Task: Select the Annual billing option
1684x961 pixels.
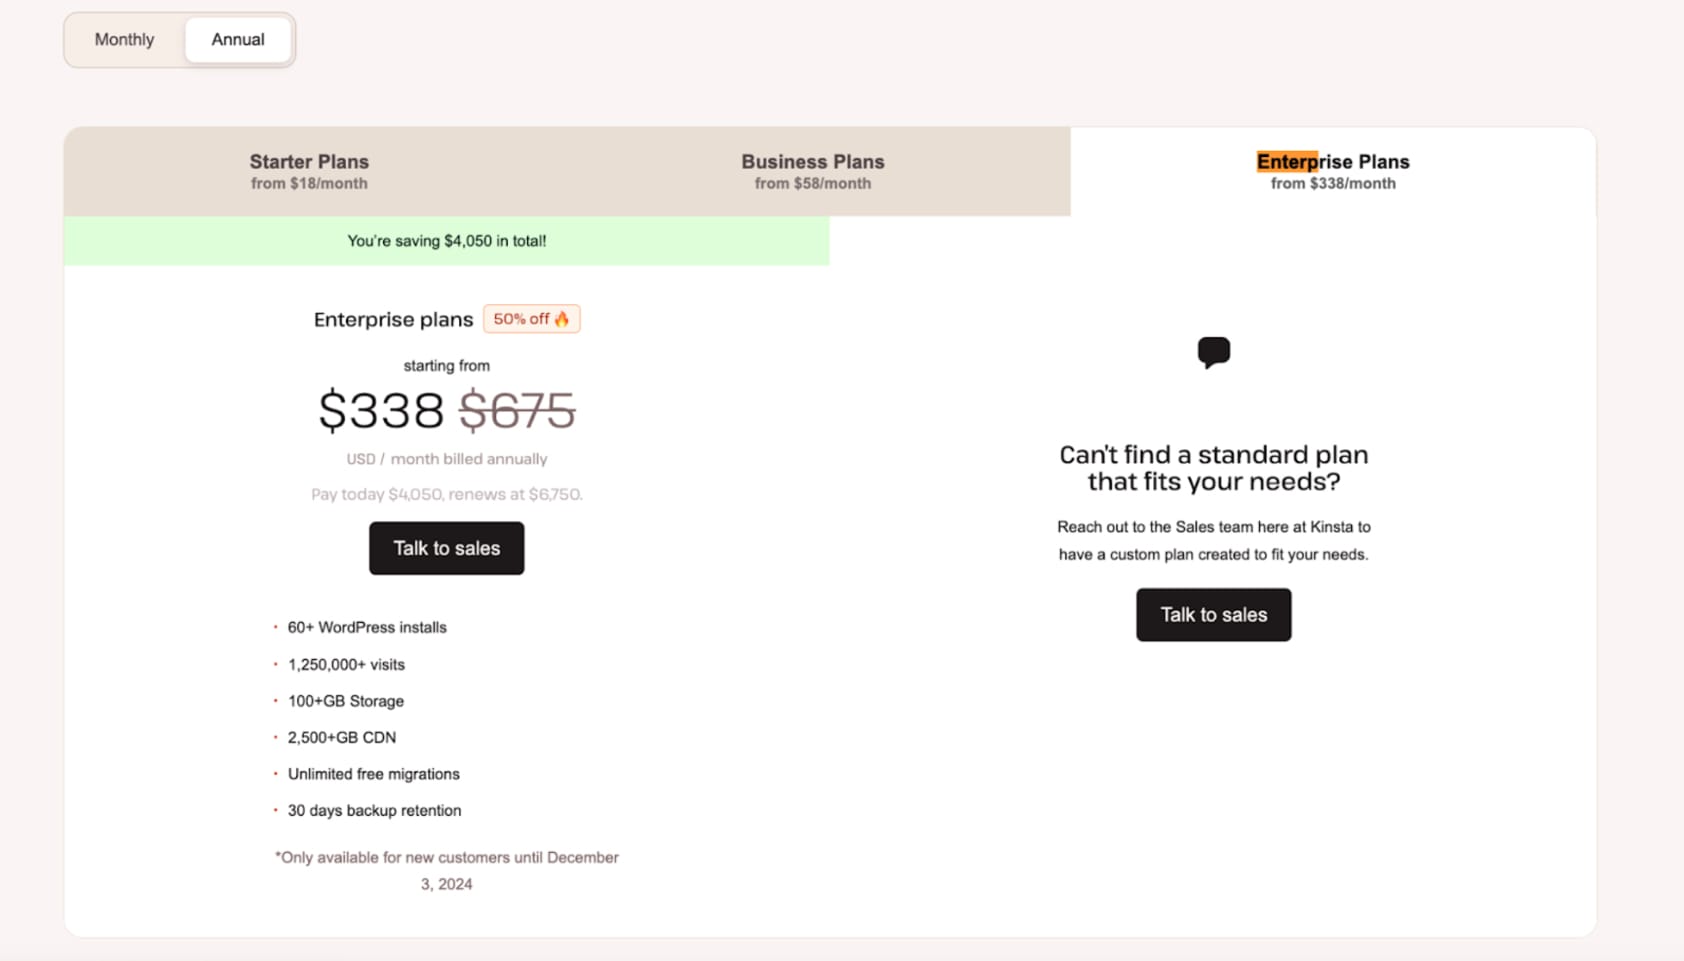Action: [x=238, y=40]
